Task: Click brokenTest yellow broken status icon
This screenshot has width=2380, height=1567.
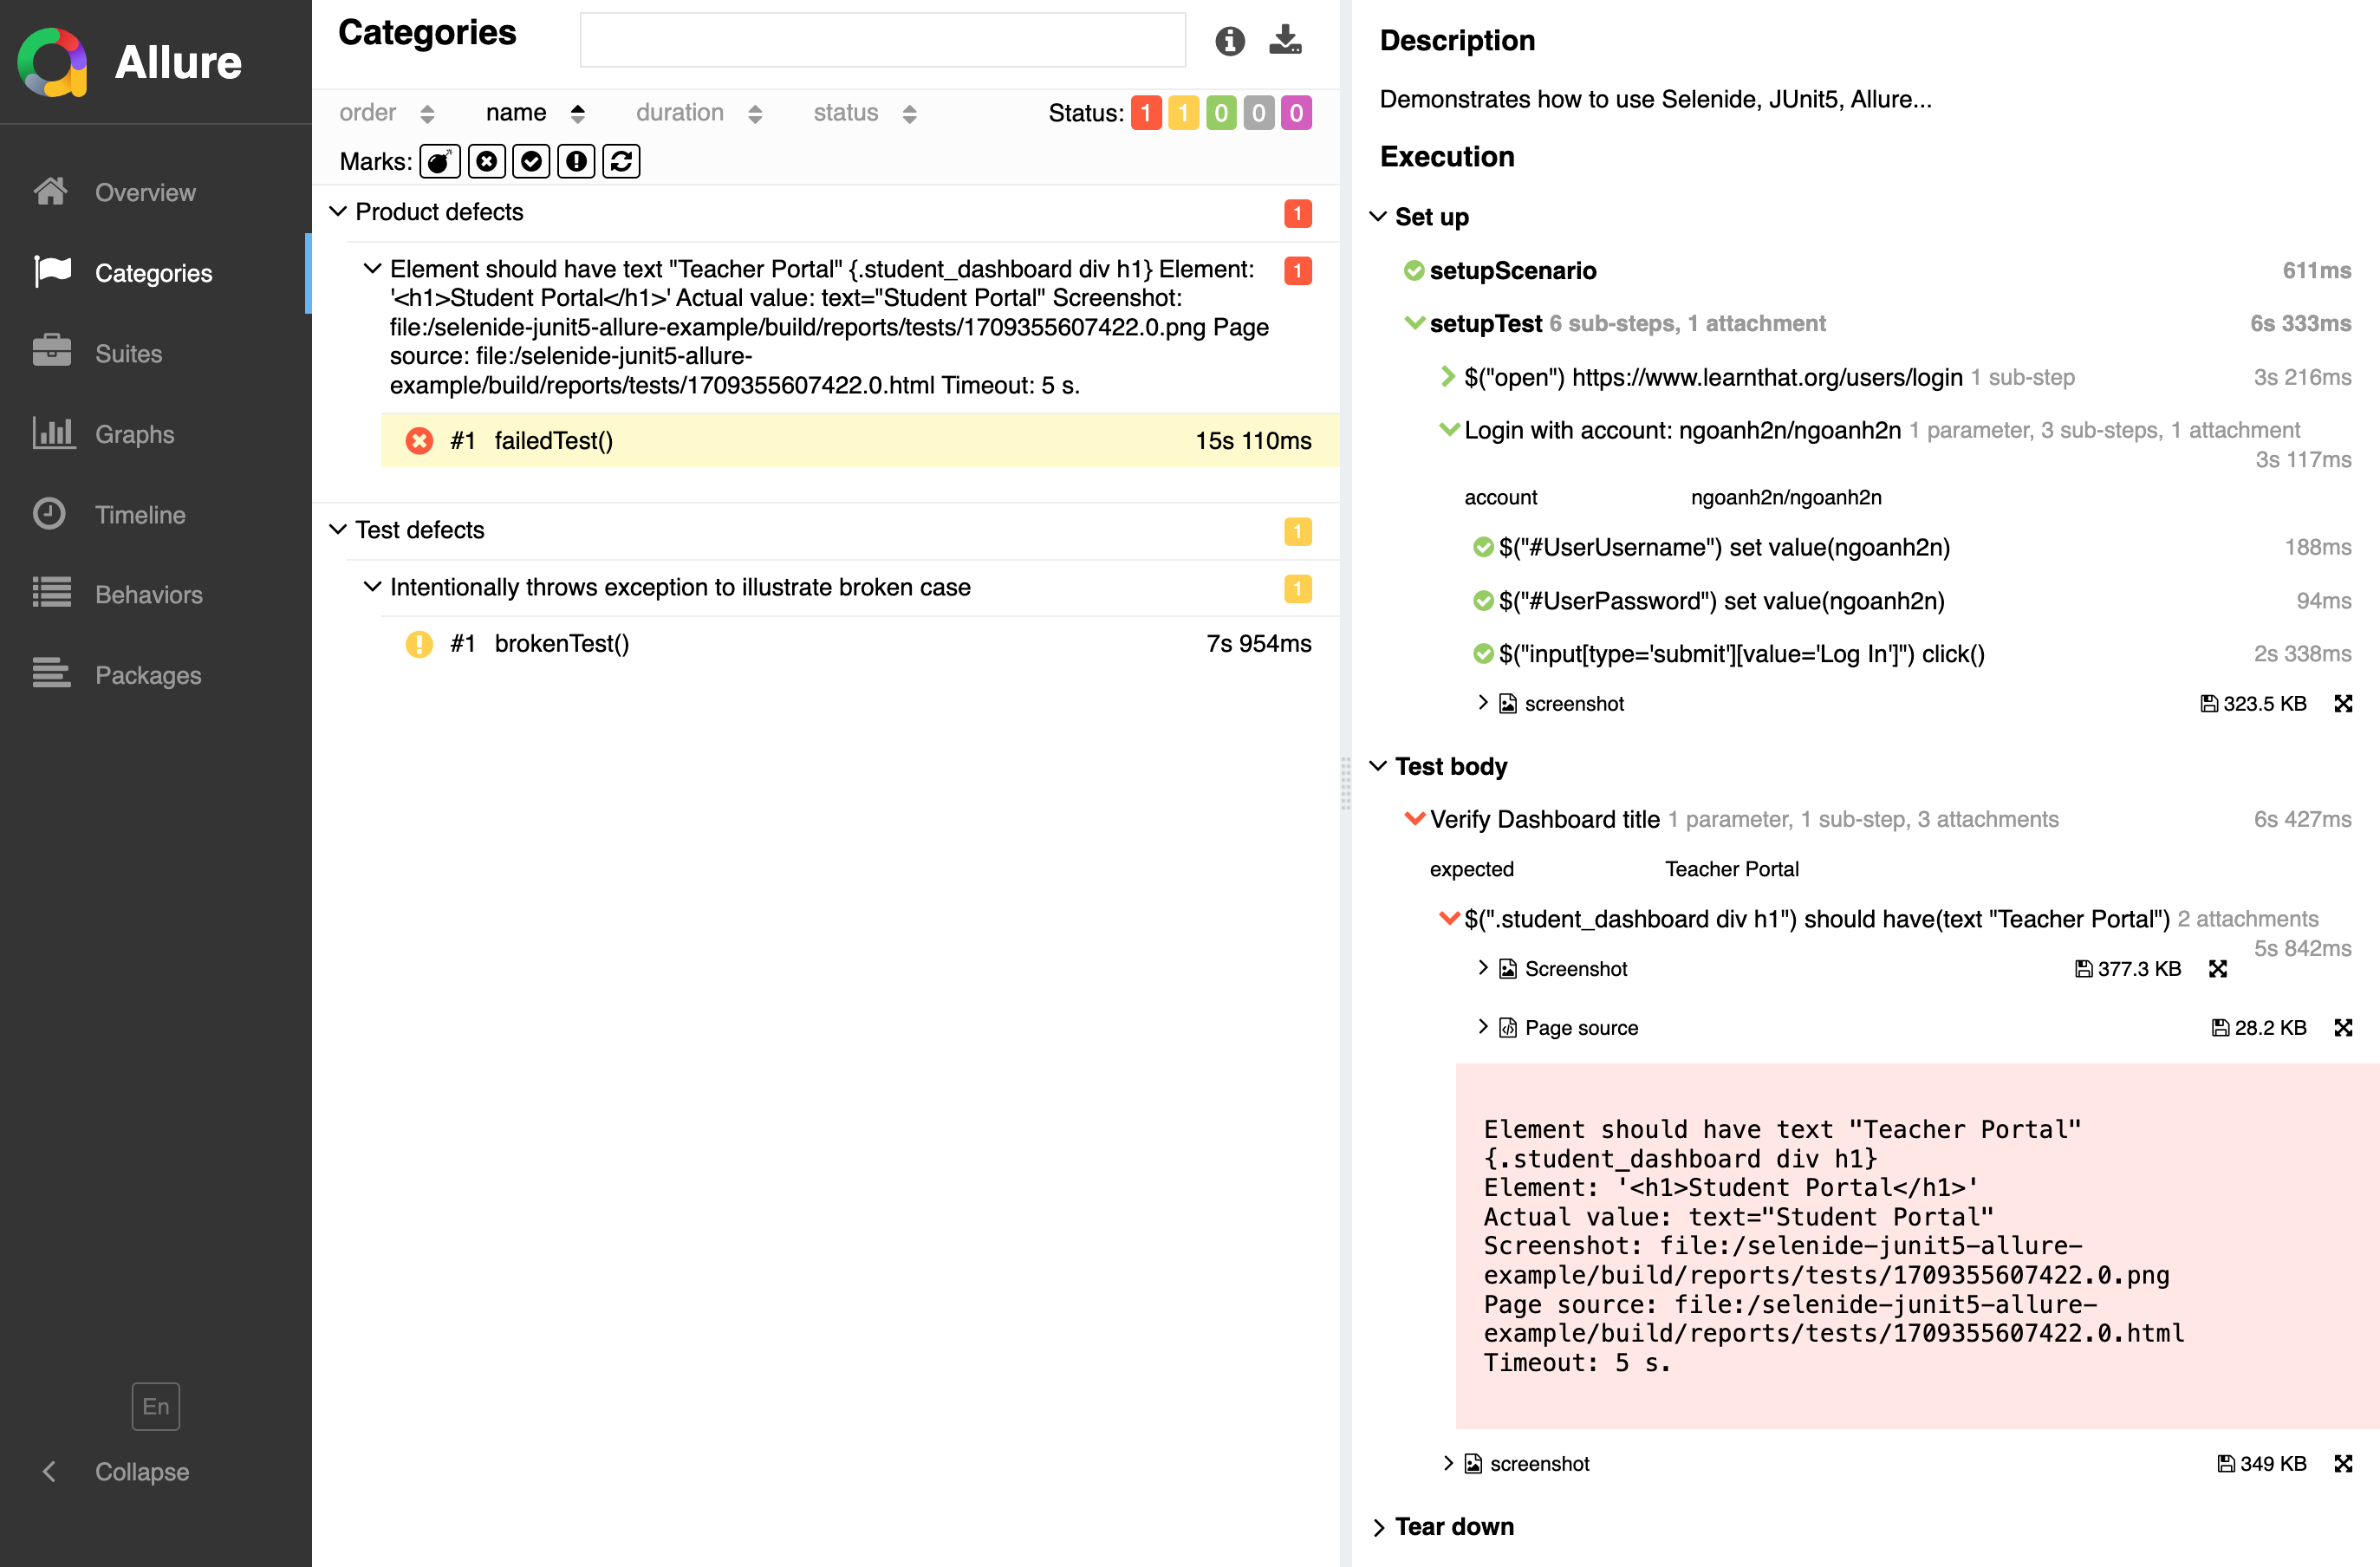Action: coord(419,643)
